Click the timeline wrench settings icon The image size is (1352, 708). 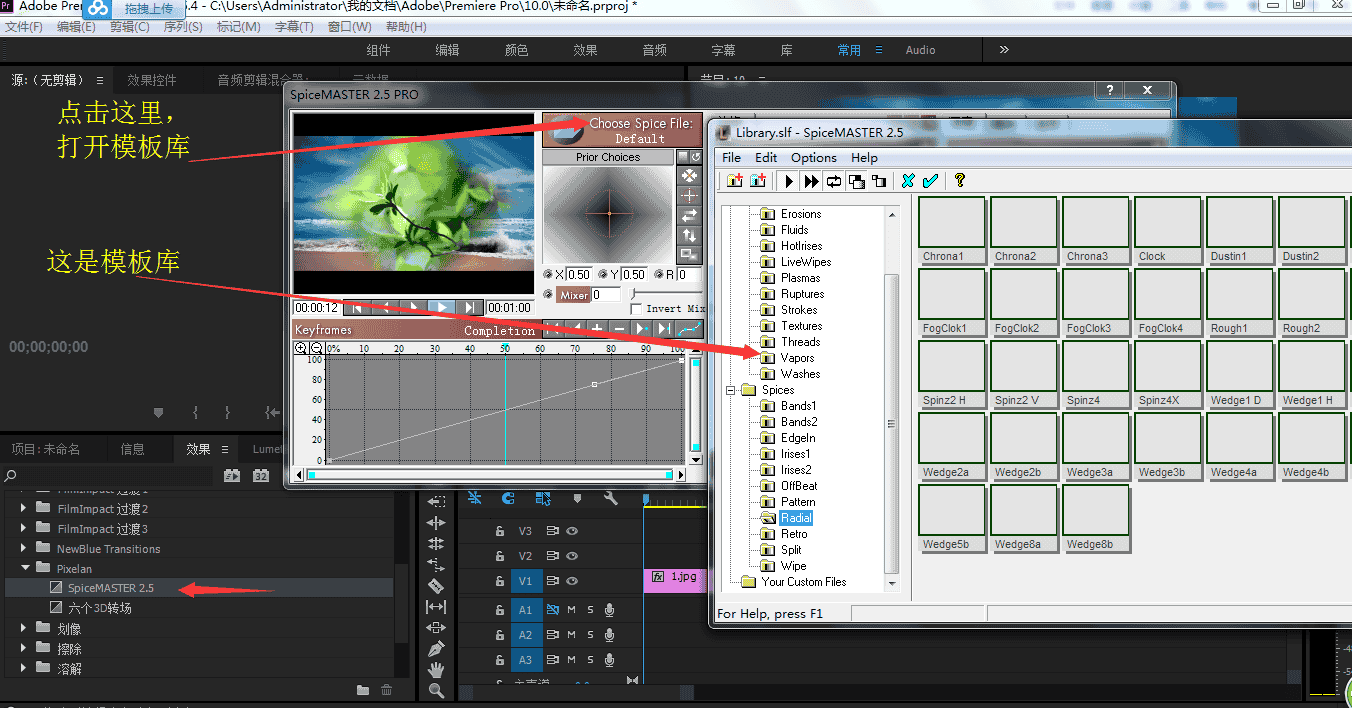(x=610, y=498)
